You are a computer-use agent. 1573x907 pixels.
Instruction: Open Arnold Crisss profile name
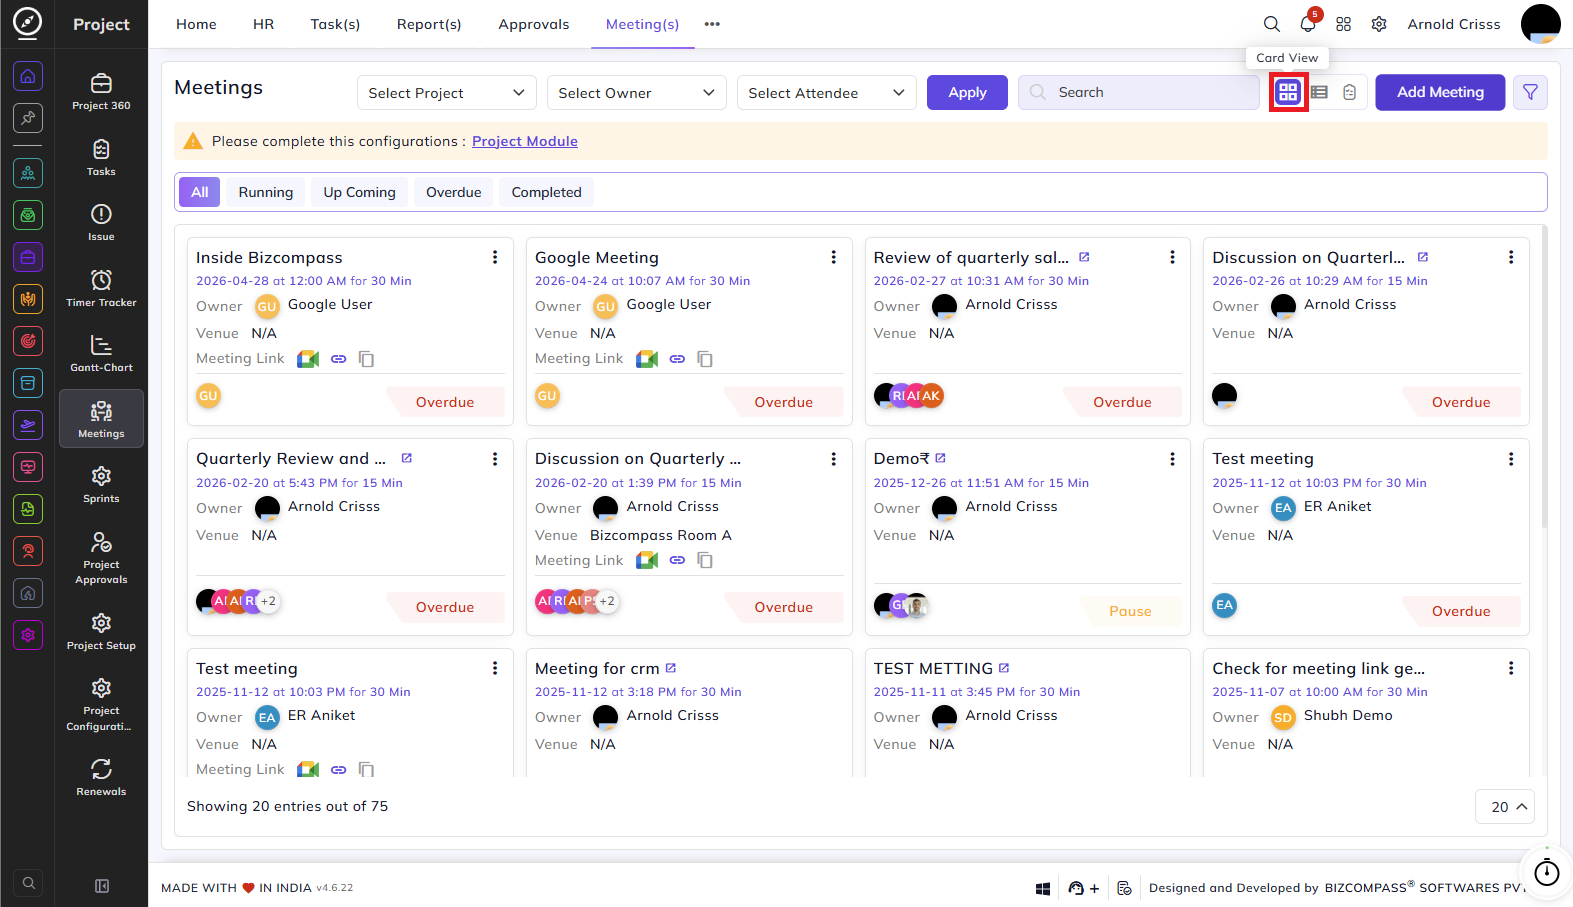point(1454,24)
